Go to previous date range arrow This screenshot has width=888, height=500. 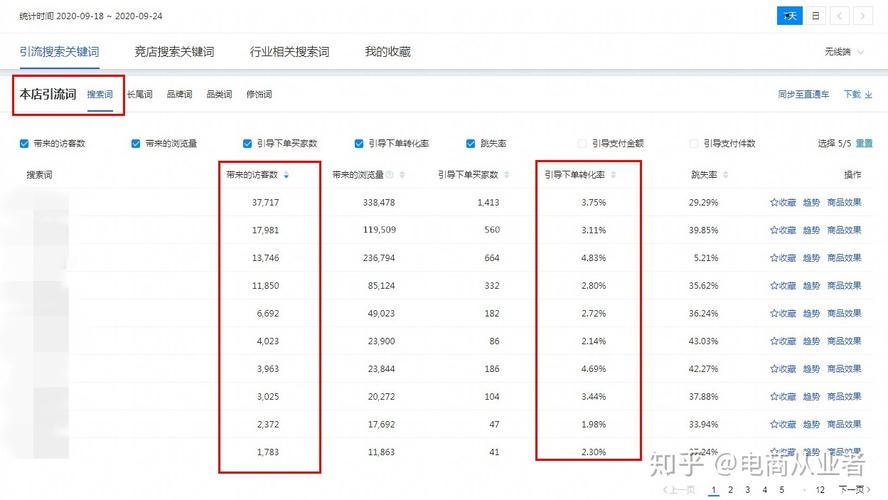click(x=839, y=16)
